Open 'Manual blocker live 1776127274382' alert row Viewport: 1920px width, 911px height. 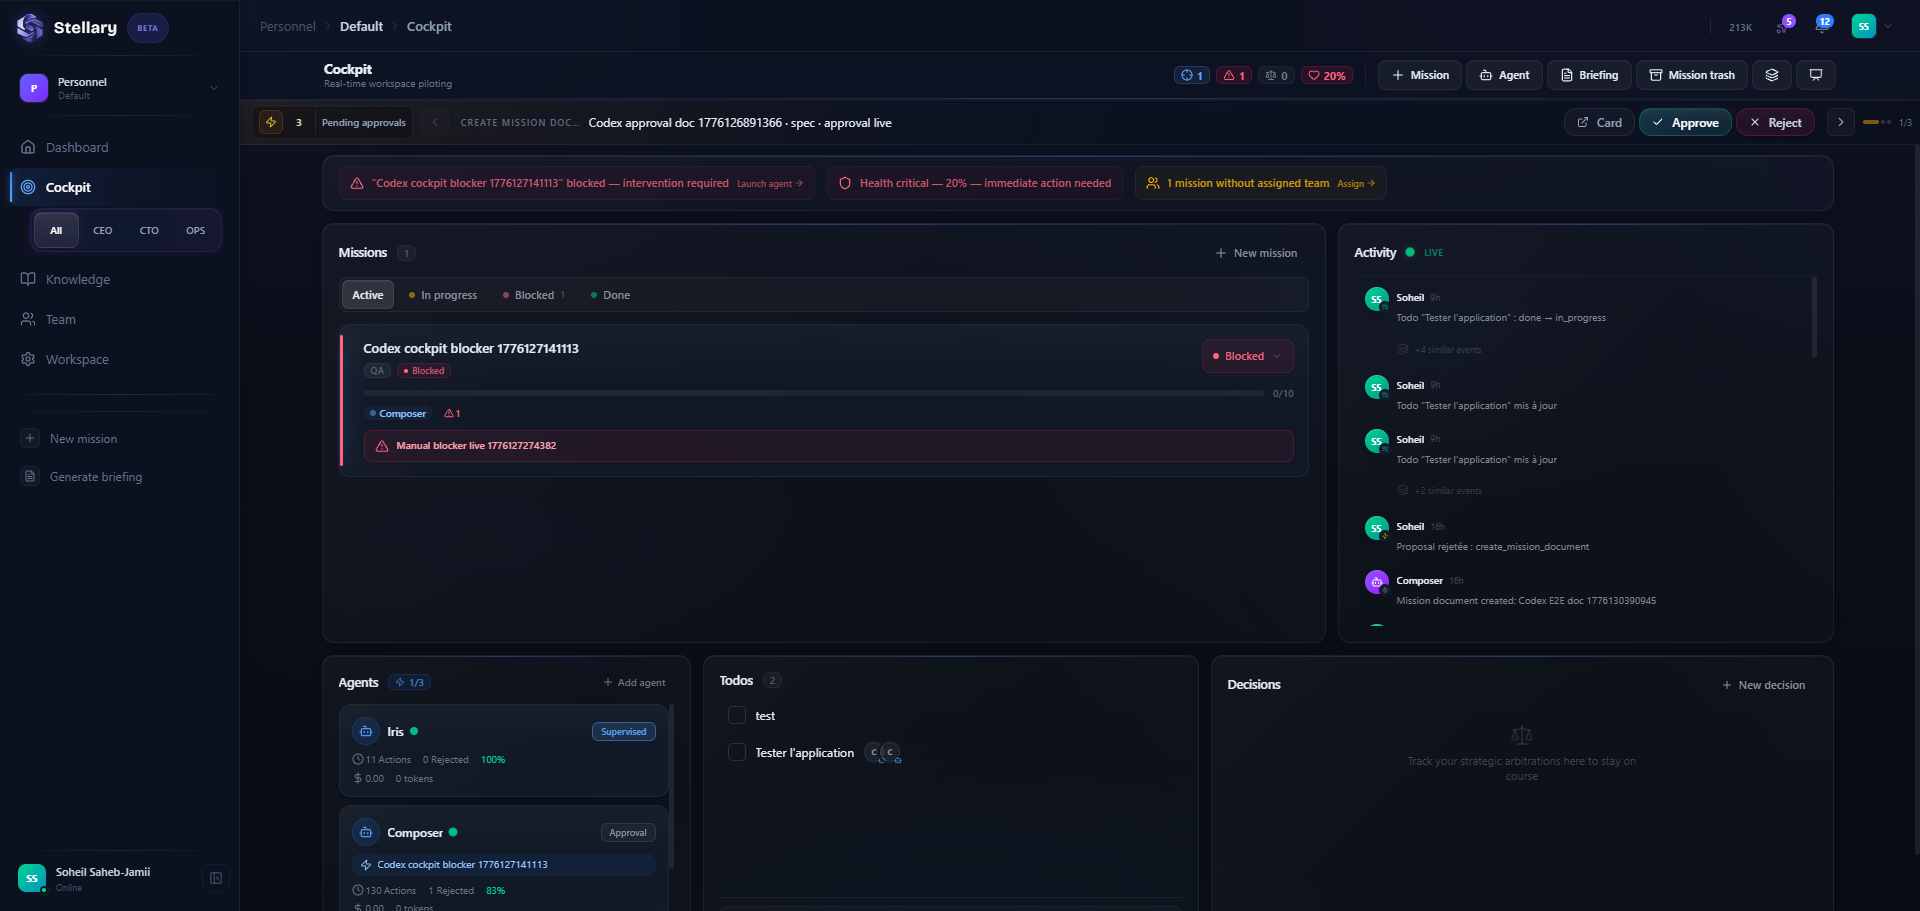click(828, 446)
